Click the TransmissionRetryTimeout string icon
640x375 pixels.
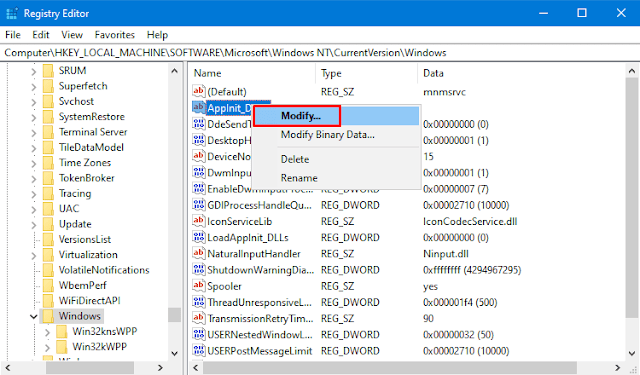point(199,318)
